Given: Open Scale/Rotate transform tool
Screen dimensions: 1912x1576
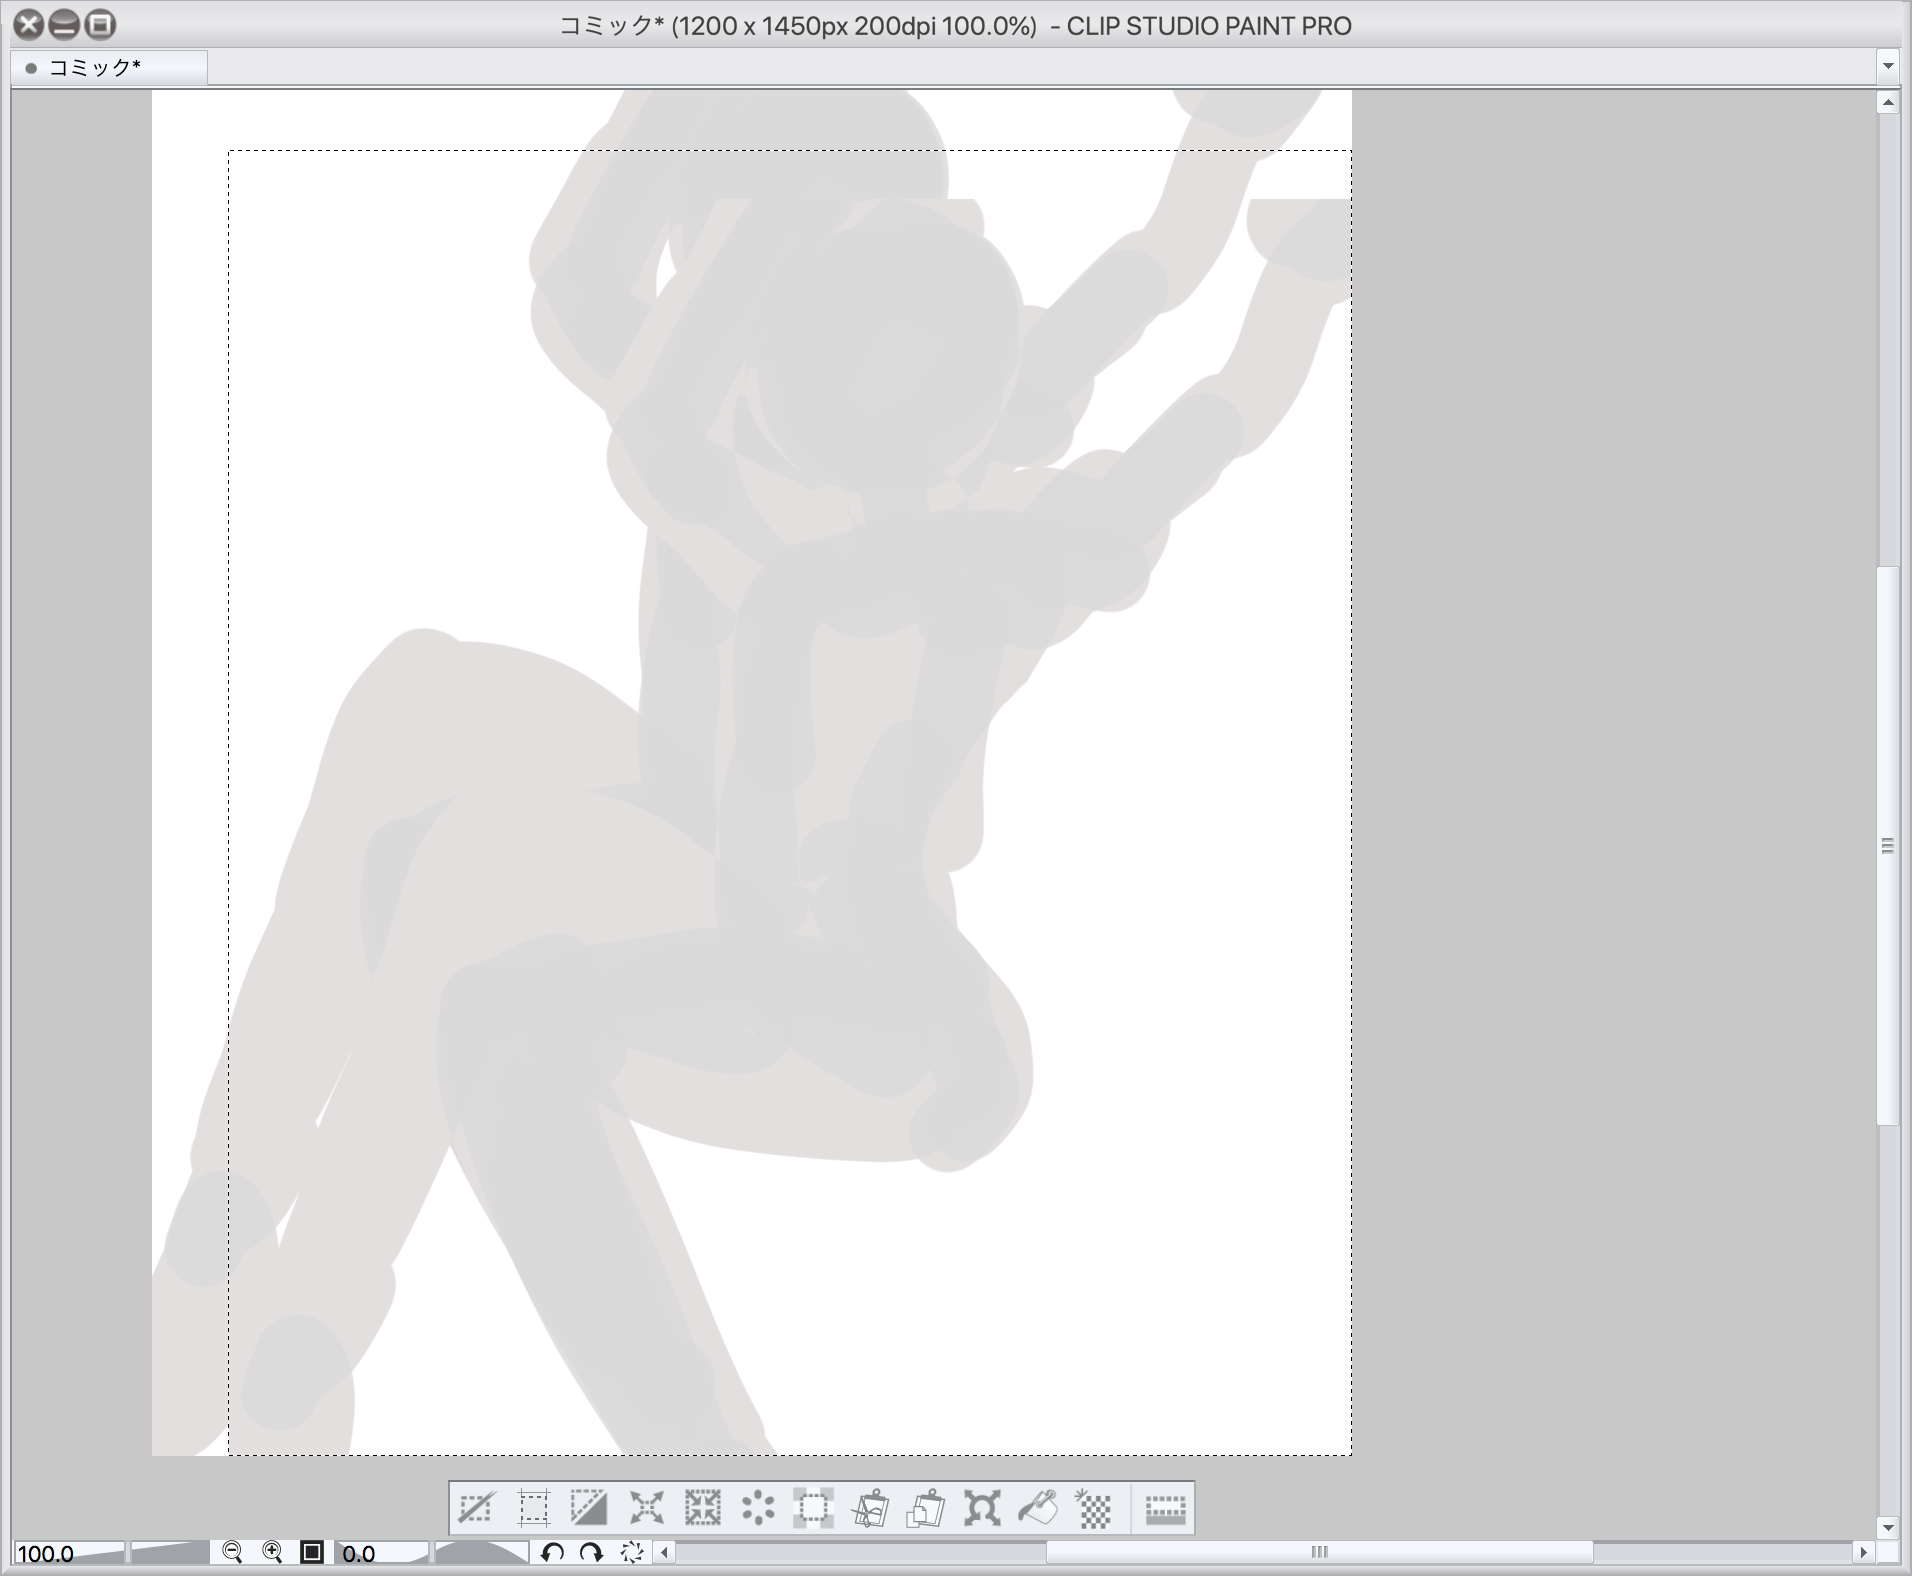Looking at the screenshot, I should point(982,1508).
